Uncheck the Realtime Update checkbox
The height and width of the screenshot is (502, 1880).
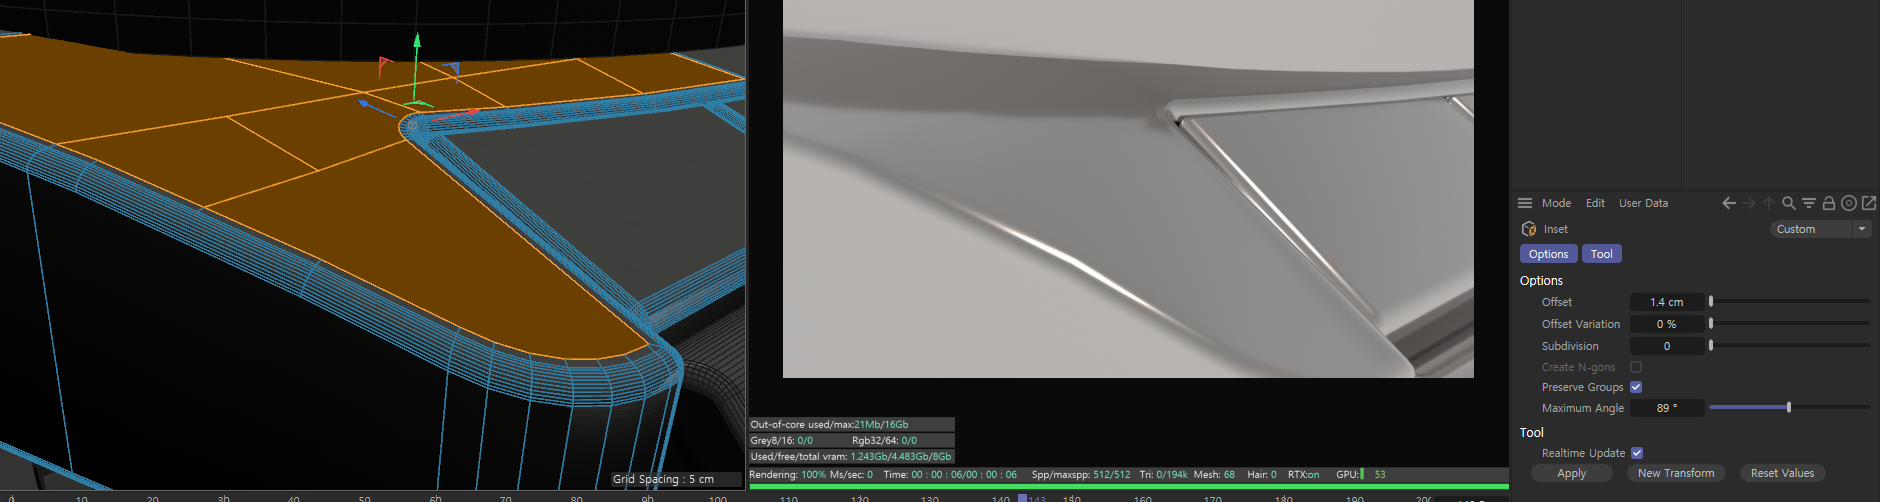click(1637, 453)
